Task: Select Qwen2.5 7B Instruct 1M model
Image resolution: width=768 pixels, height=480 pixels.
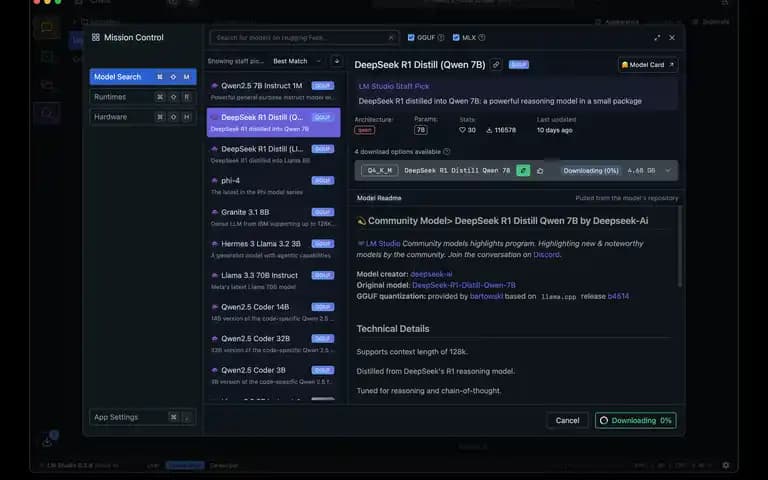Action: (x=273, y=91)
